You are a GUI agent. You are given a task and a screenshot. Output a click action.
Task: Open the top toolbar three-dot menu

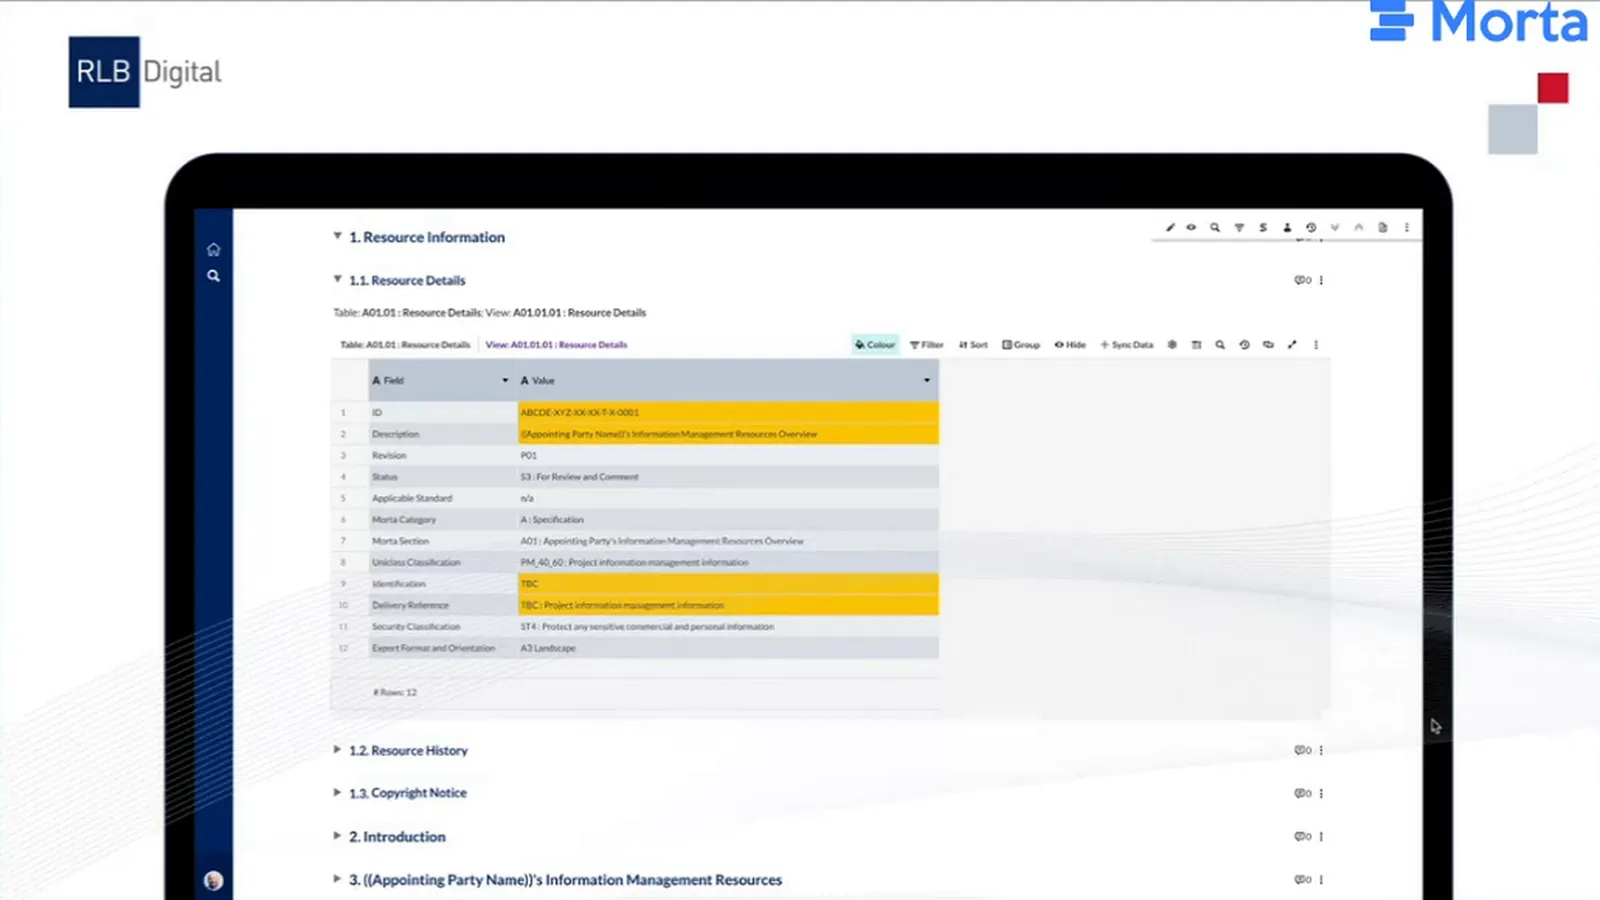point(1407,227)
